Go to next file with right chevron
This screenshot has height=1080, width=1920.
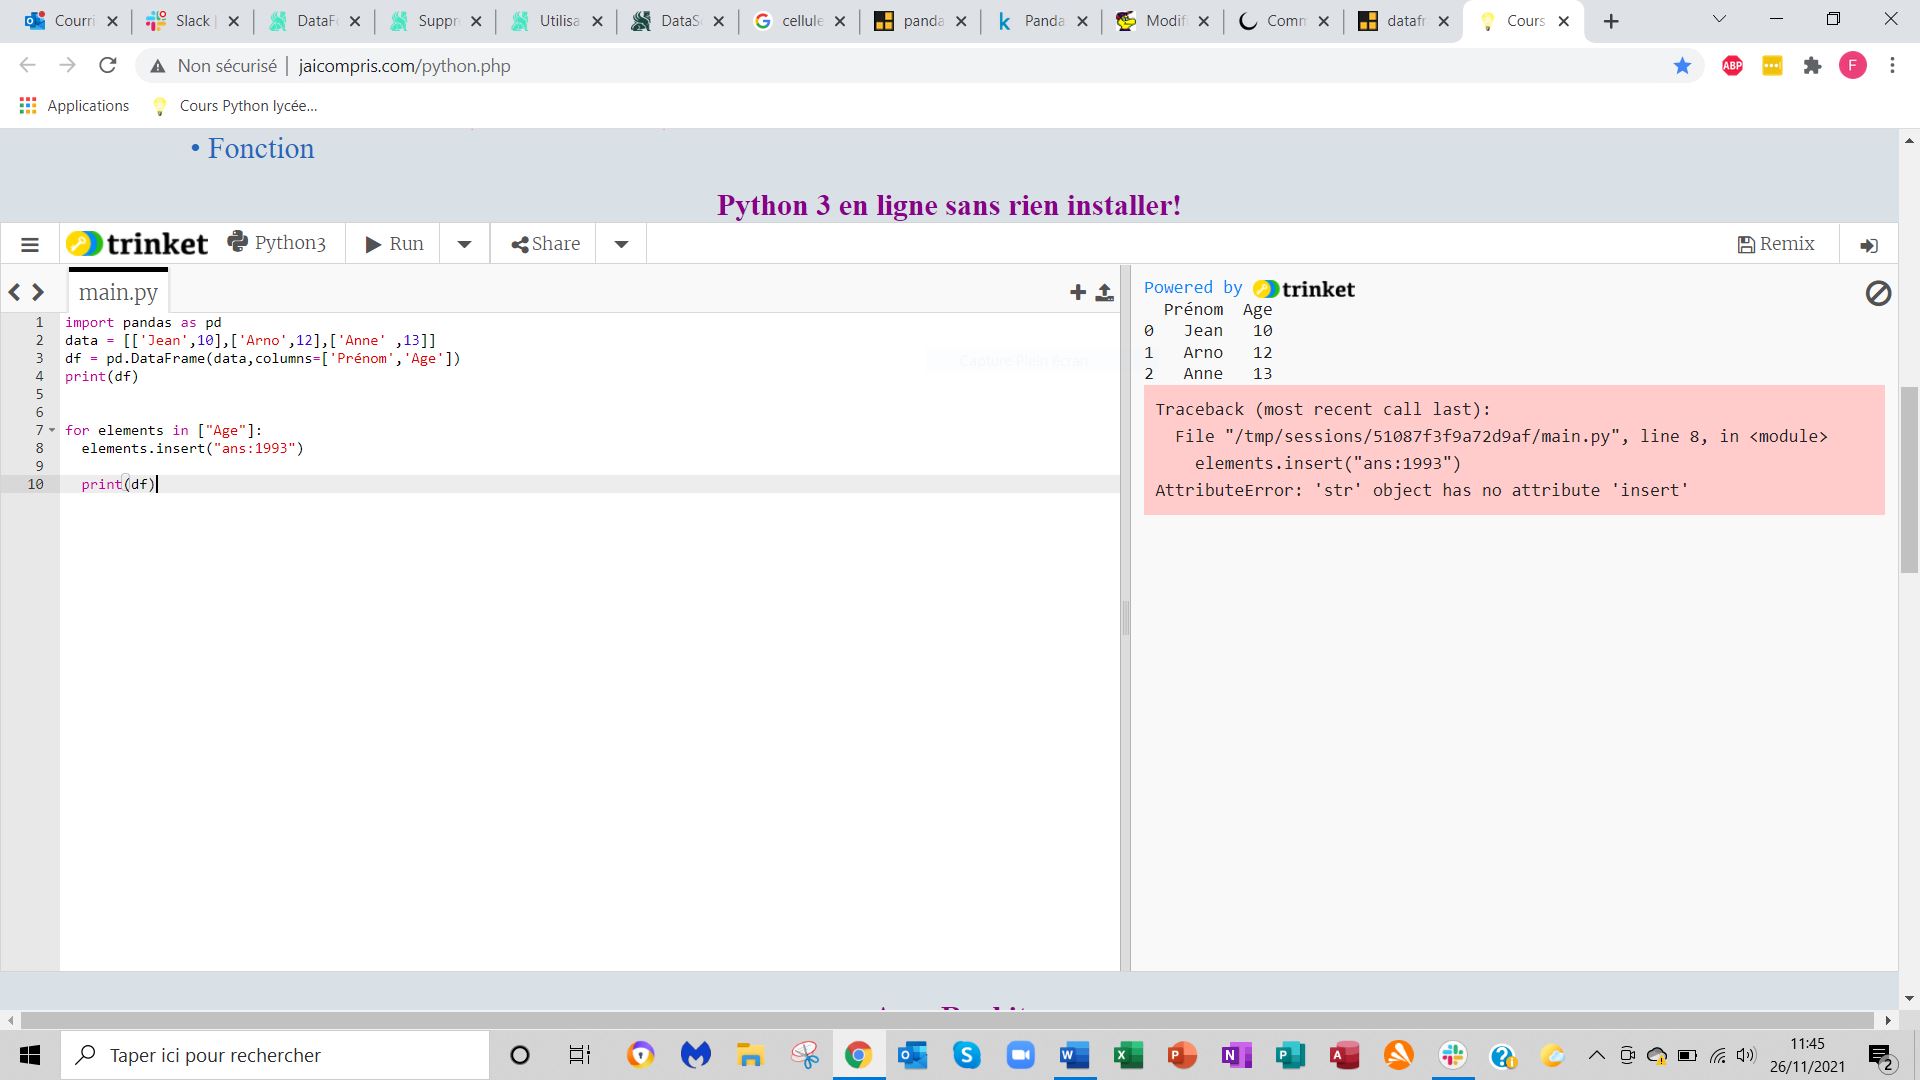38,292
